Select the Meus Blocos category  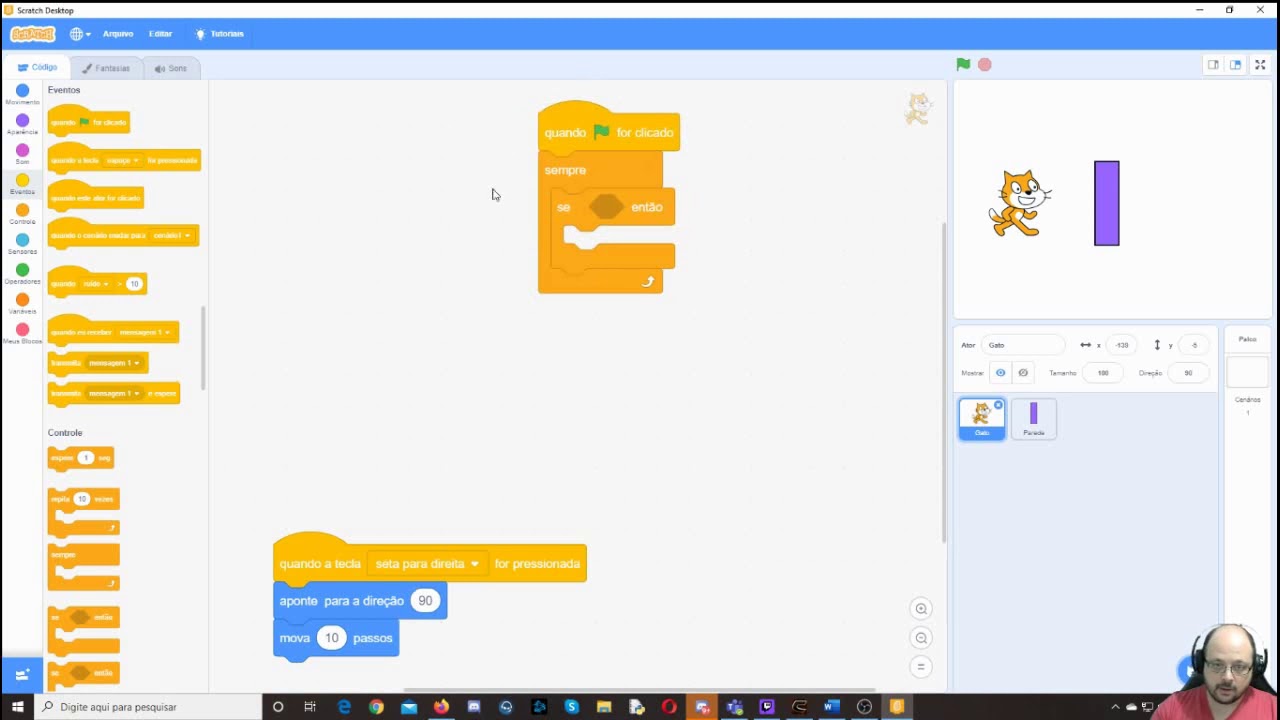22,334
